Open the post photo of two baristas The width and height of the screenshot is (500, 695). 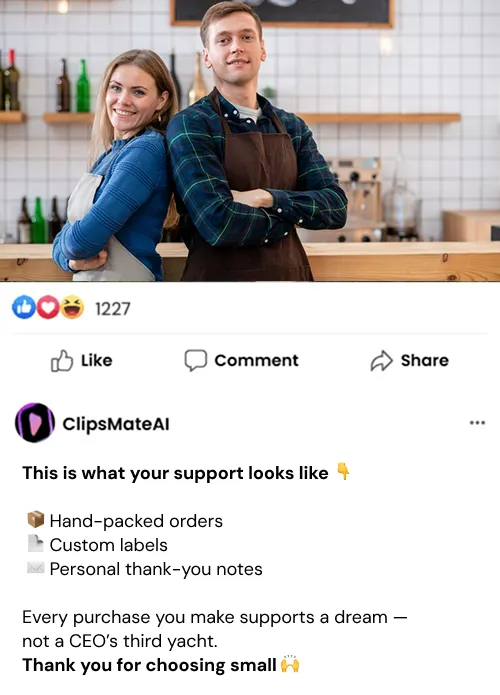point(250,141)
